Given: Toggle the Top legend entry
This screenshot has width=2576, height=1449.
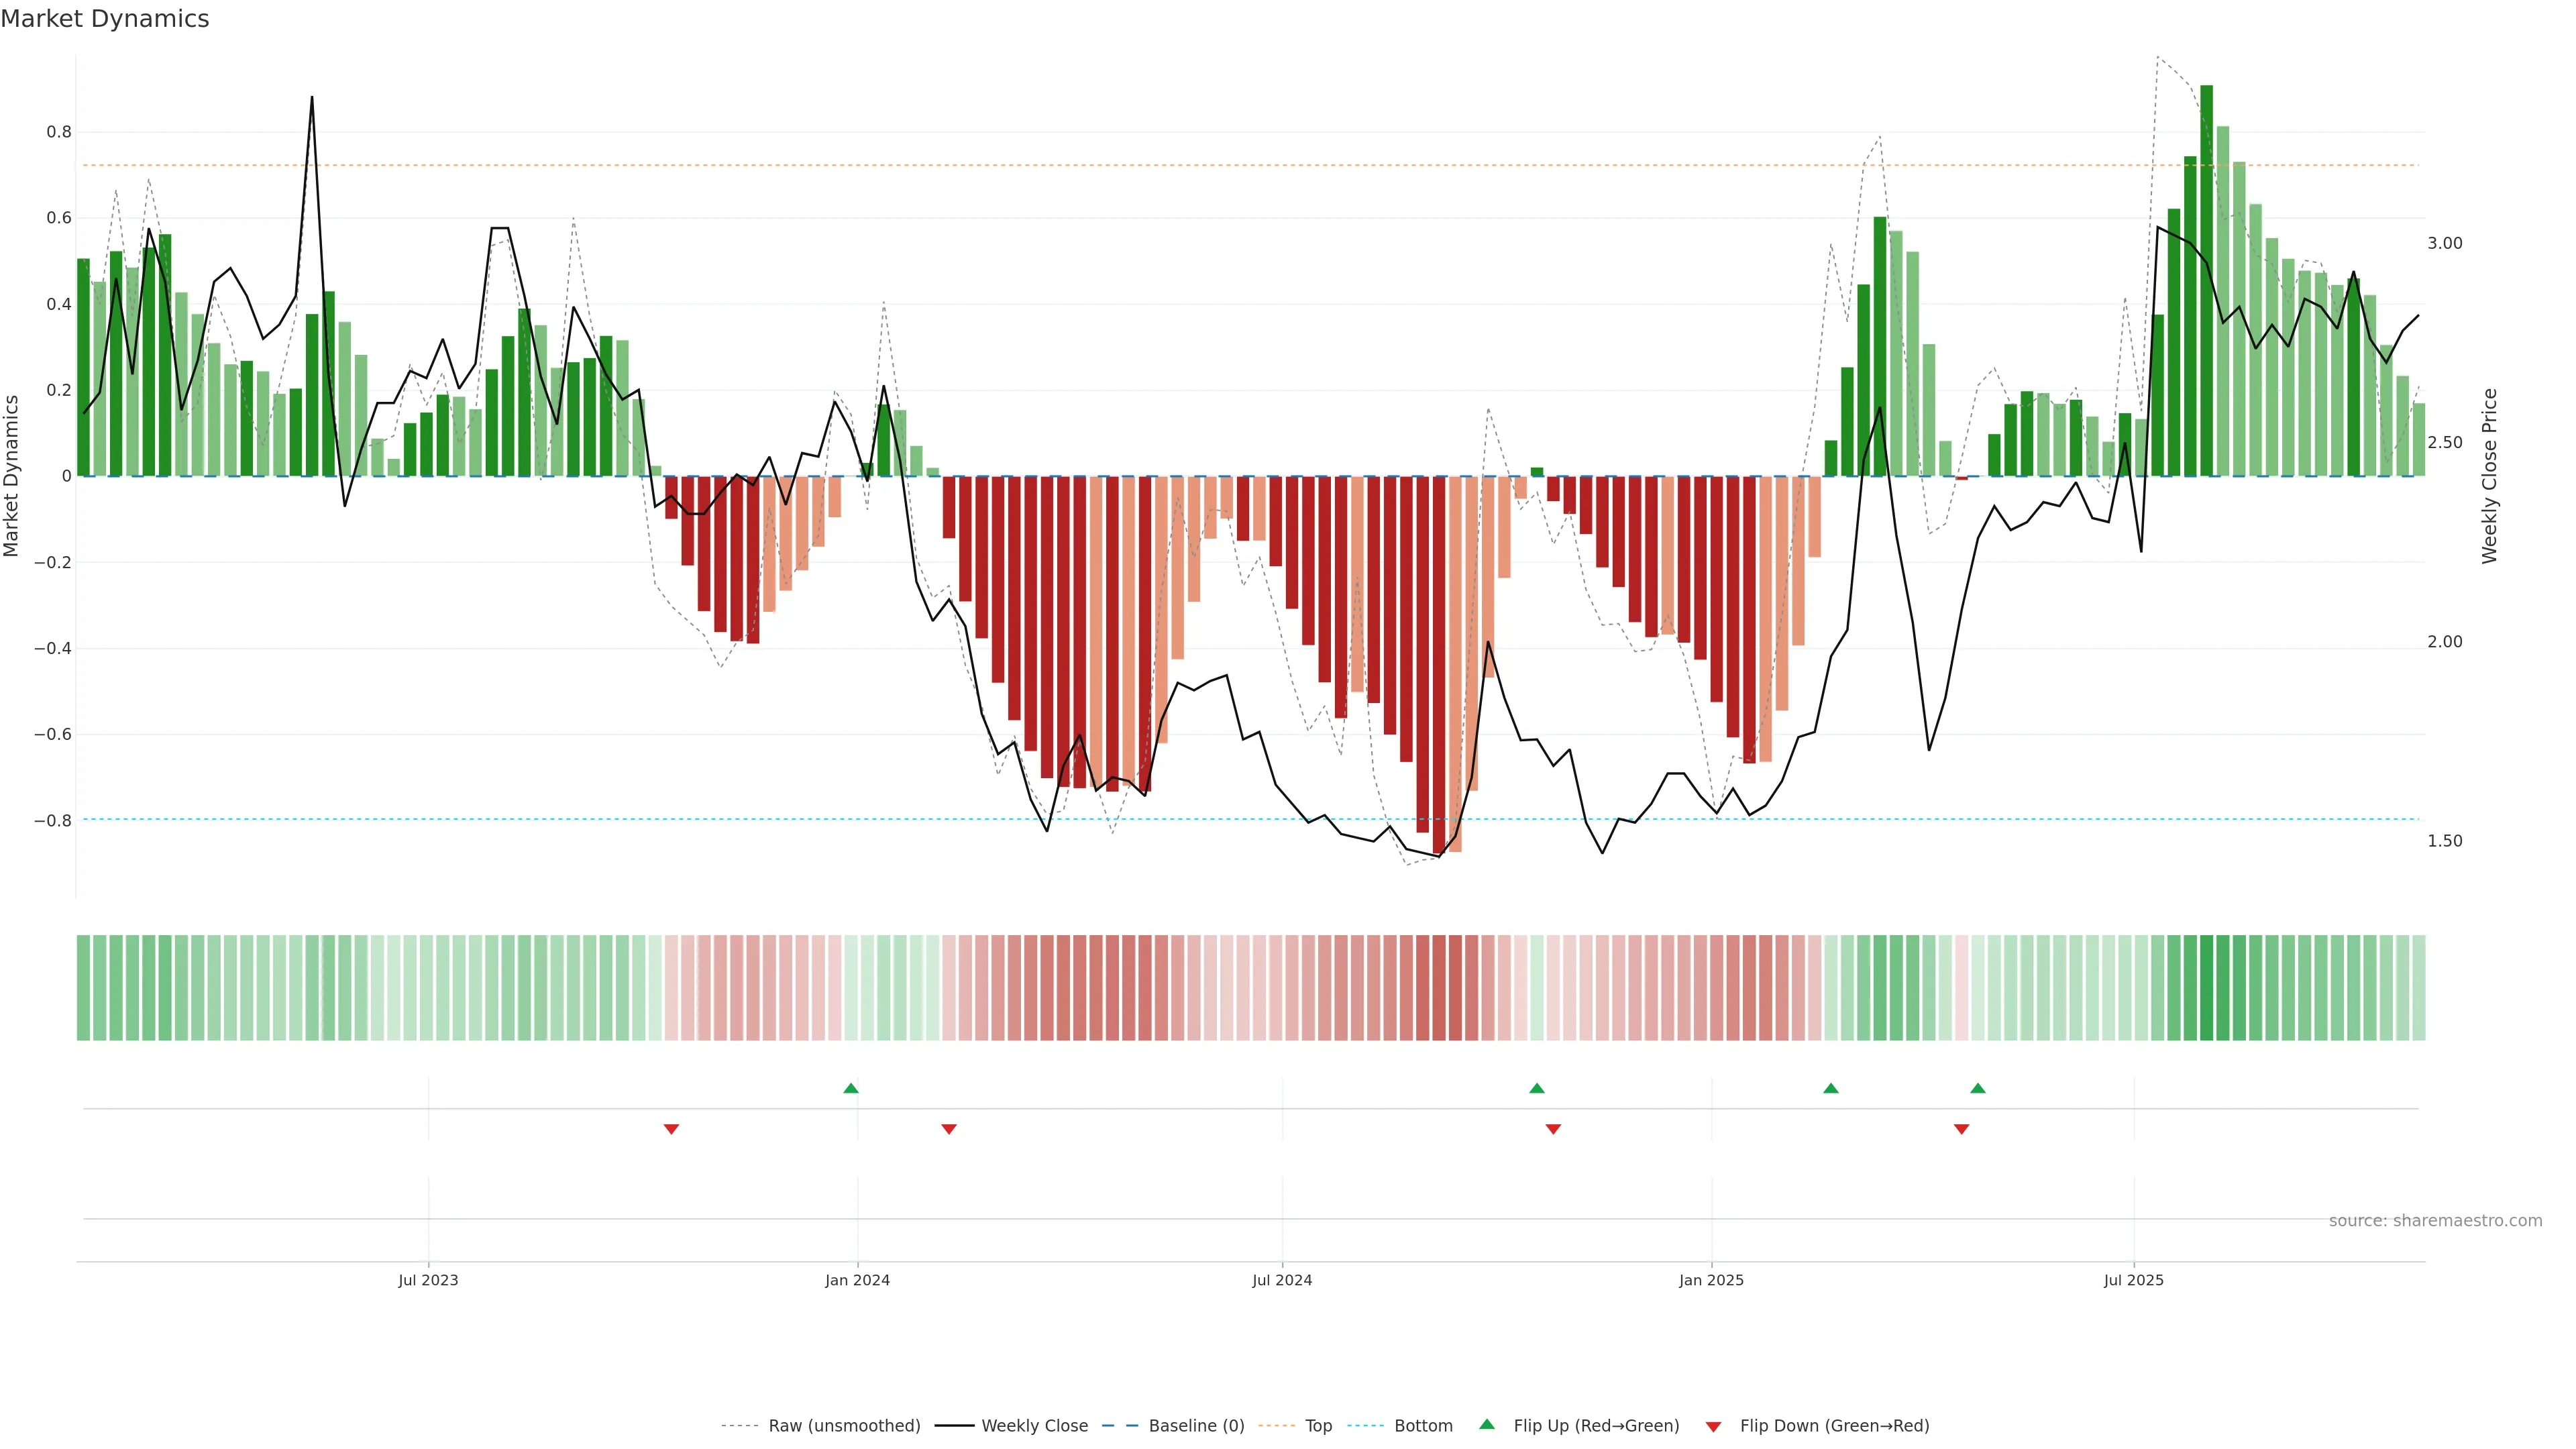Looking at the screenshot, I should pos(1318,1426).
